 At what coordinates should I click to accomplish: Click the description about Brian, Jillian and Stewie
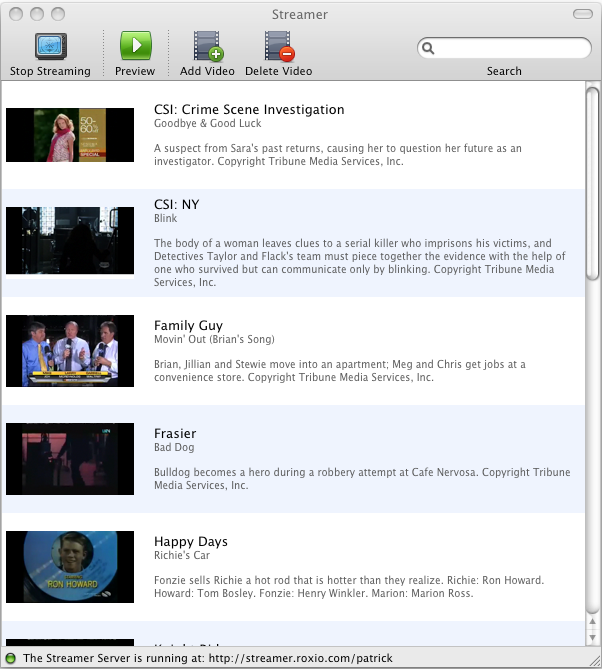340,370
